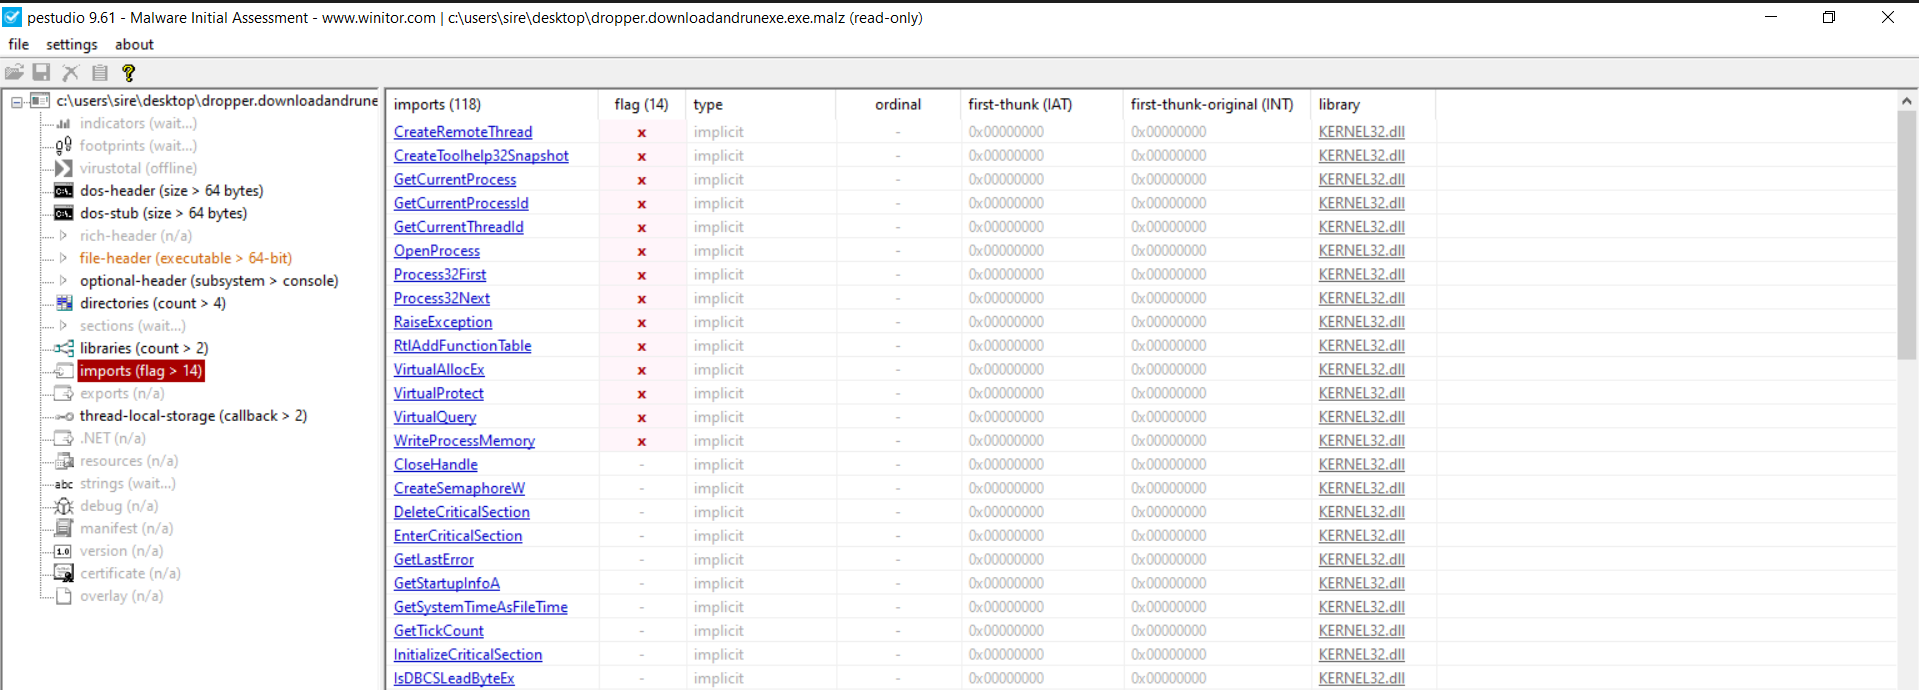Click the yellow question mark help icon
Screen dimensions: 1919x690
128,72
